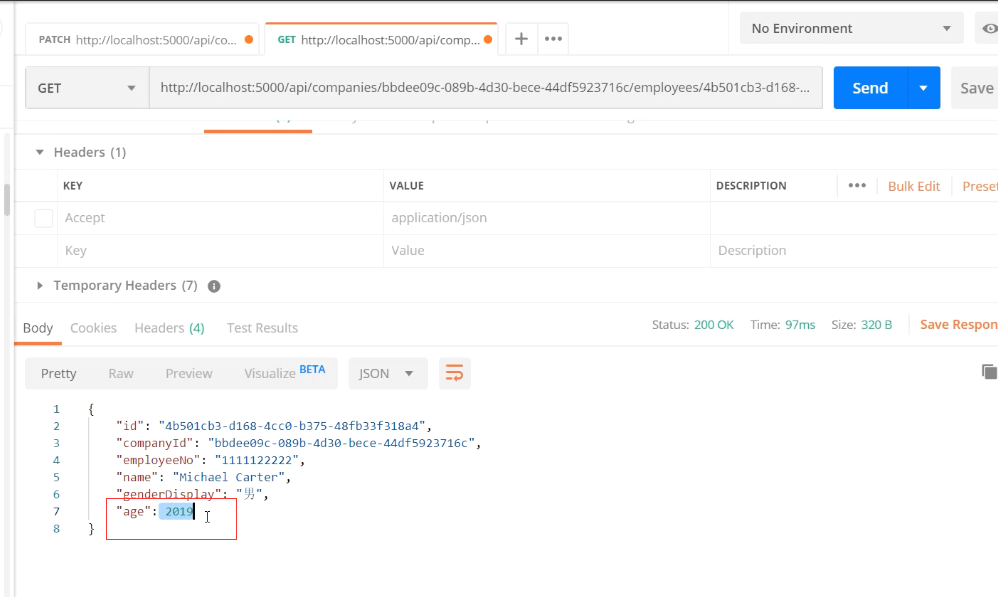Click the Presets link
The width and height of the screenshot is (998, 597).
[980, 186]
